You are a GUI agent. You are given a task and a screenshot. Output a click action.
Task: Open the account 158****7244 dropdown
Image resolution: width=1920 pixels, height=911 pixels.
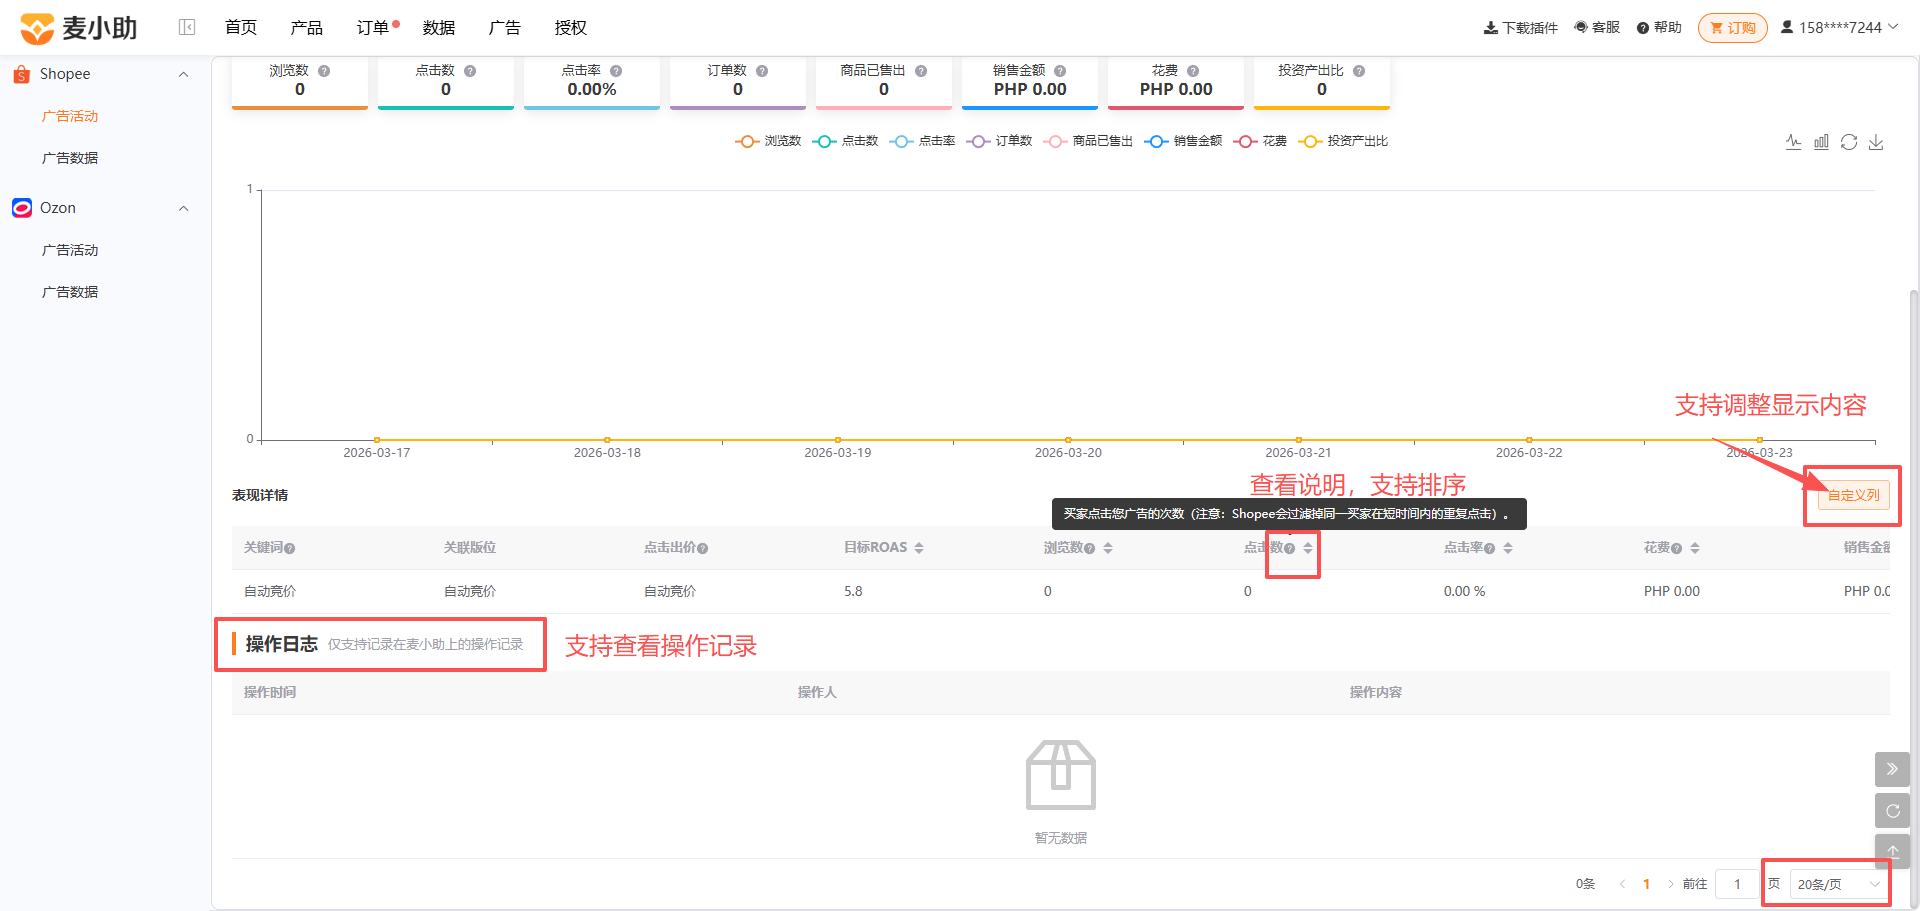click(x=1839, y=28)
